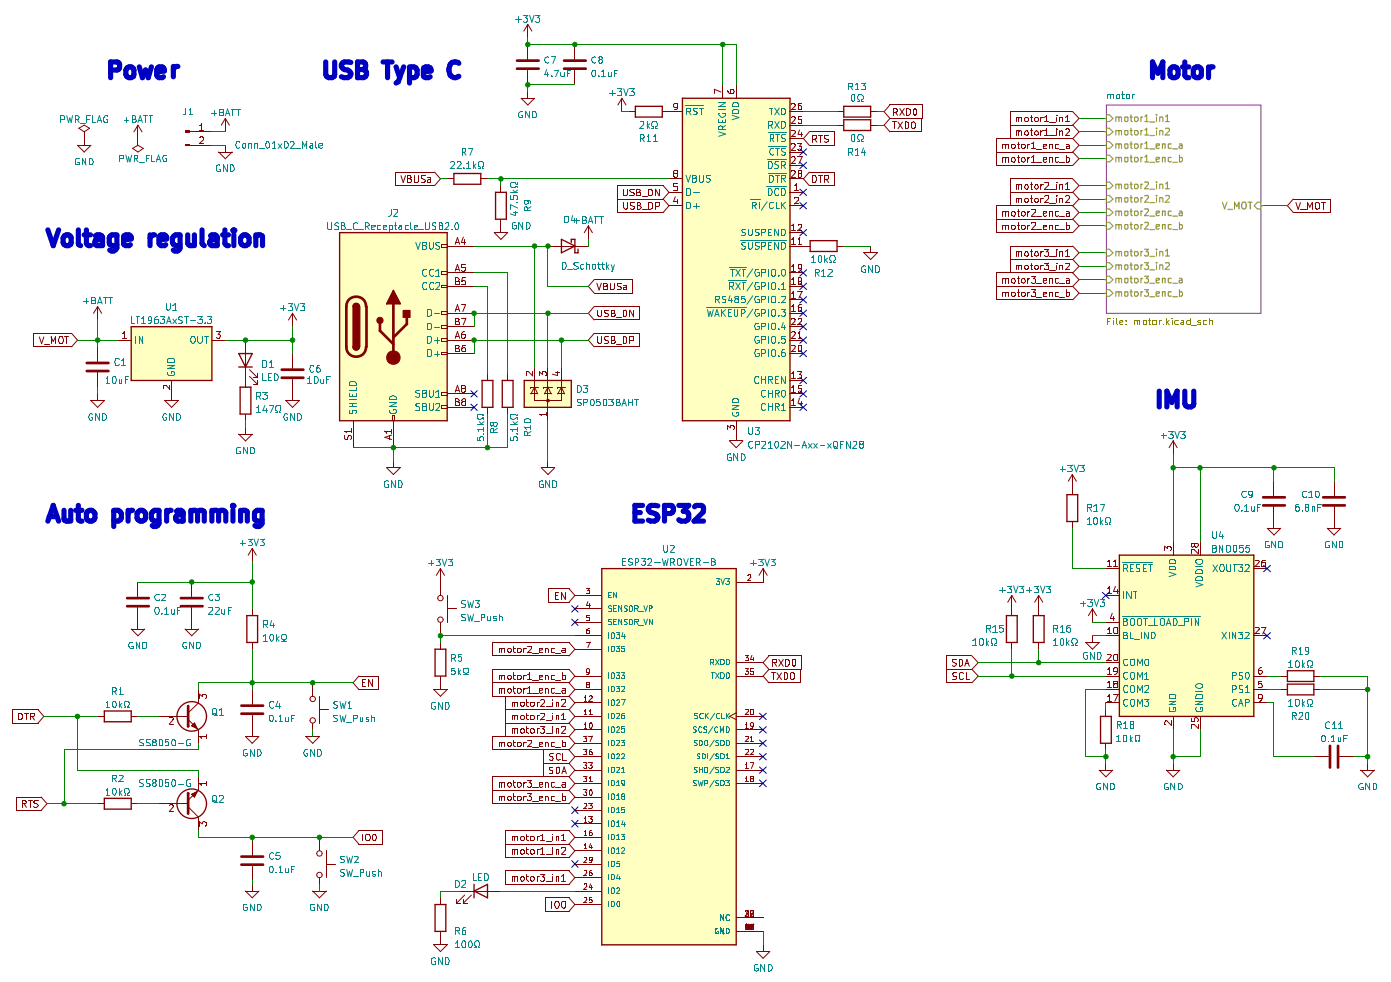Select the USB-C receptacle symbol J2
The height and width of the screenshot is (982, 1391).
(x=393, y=326)
